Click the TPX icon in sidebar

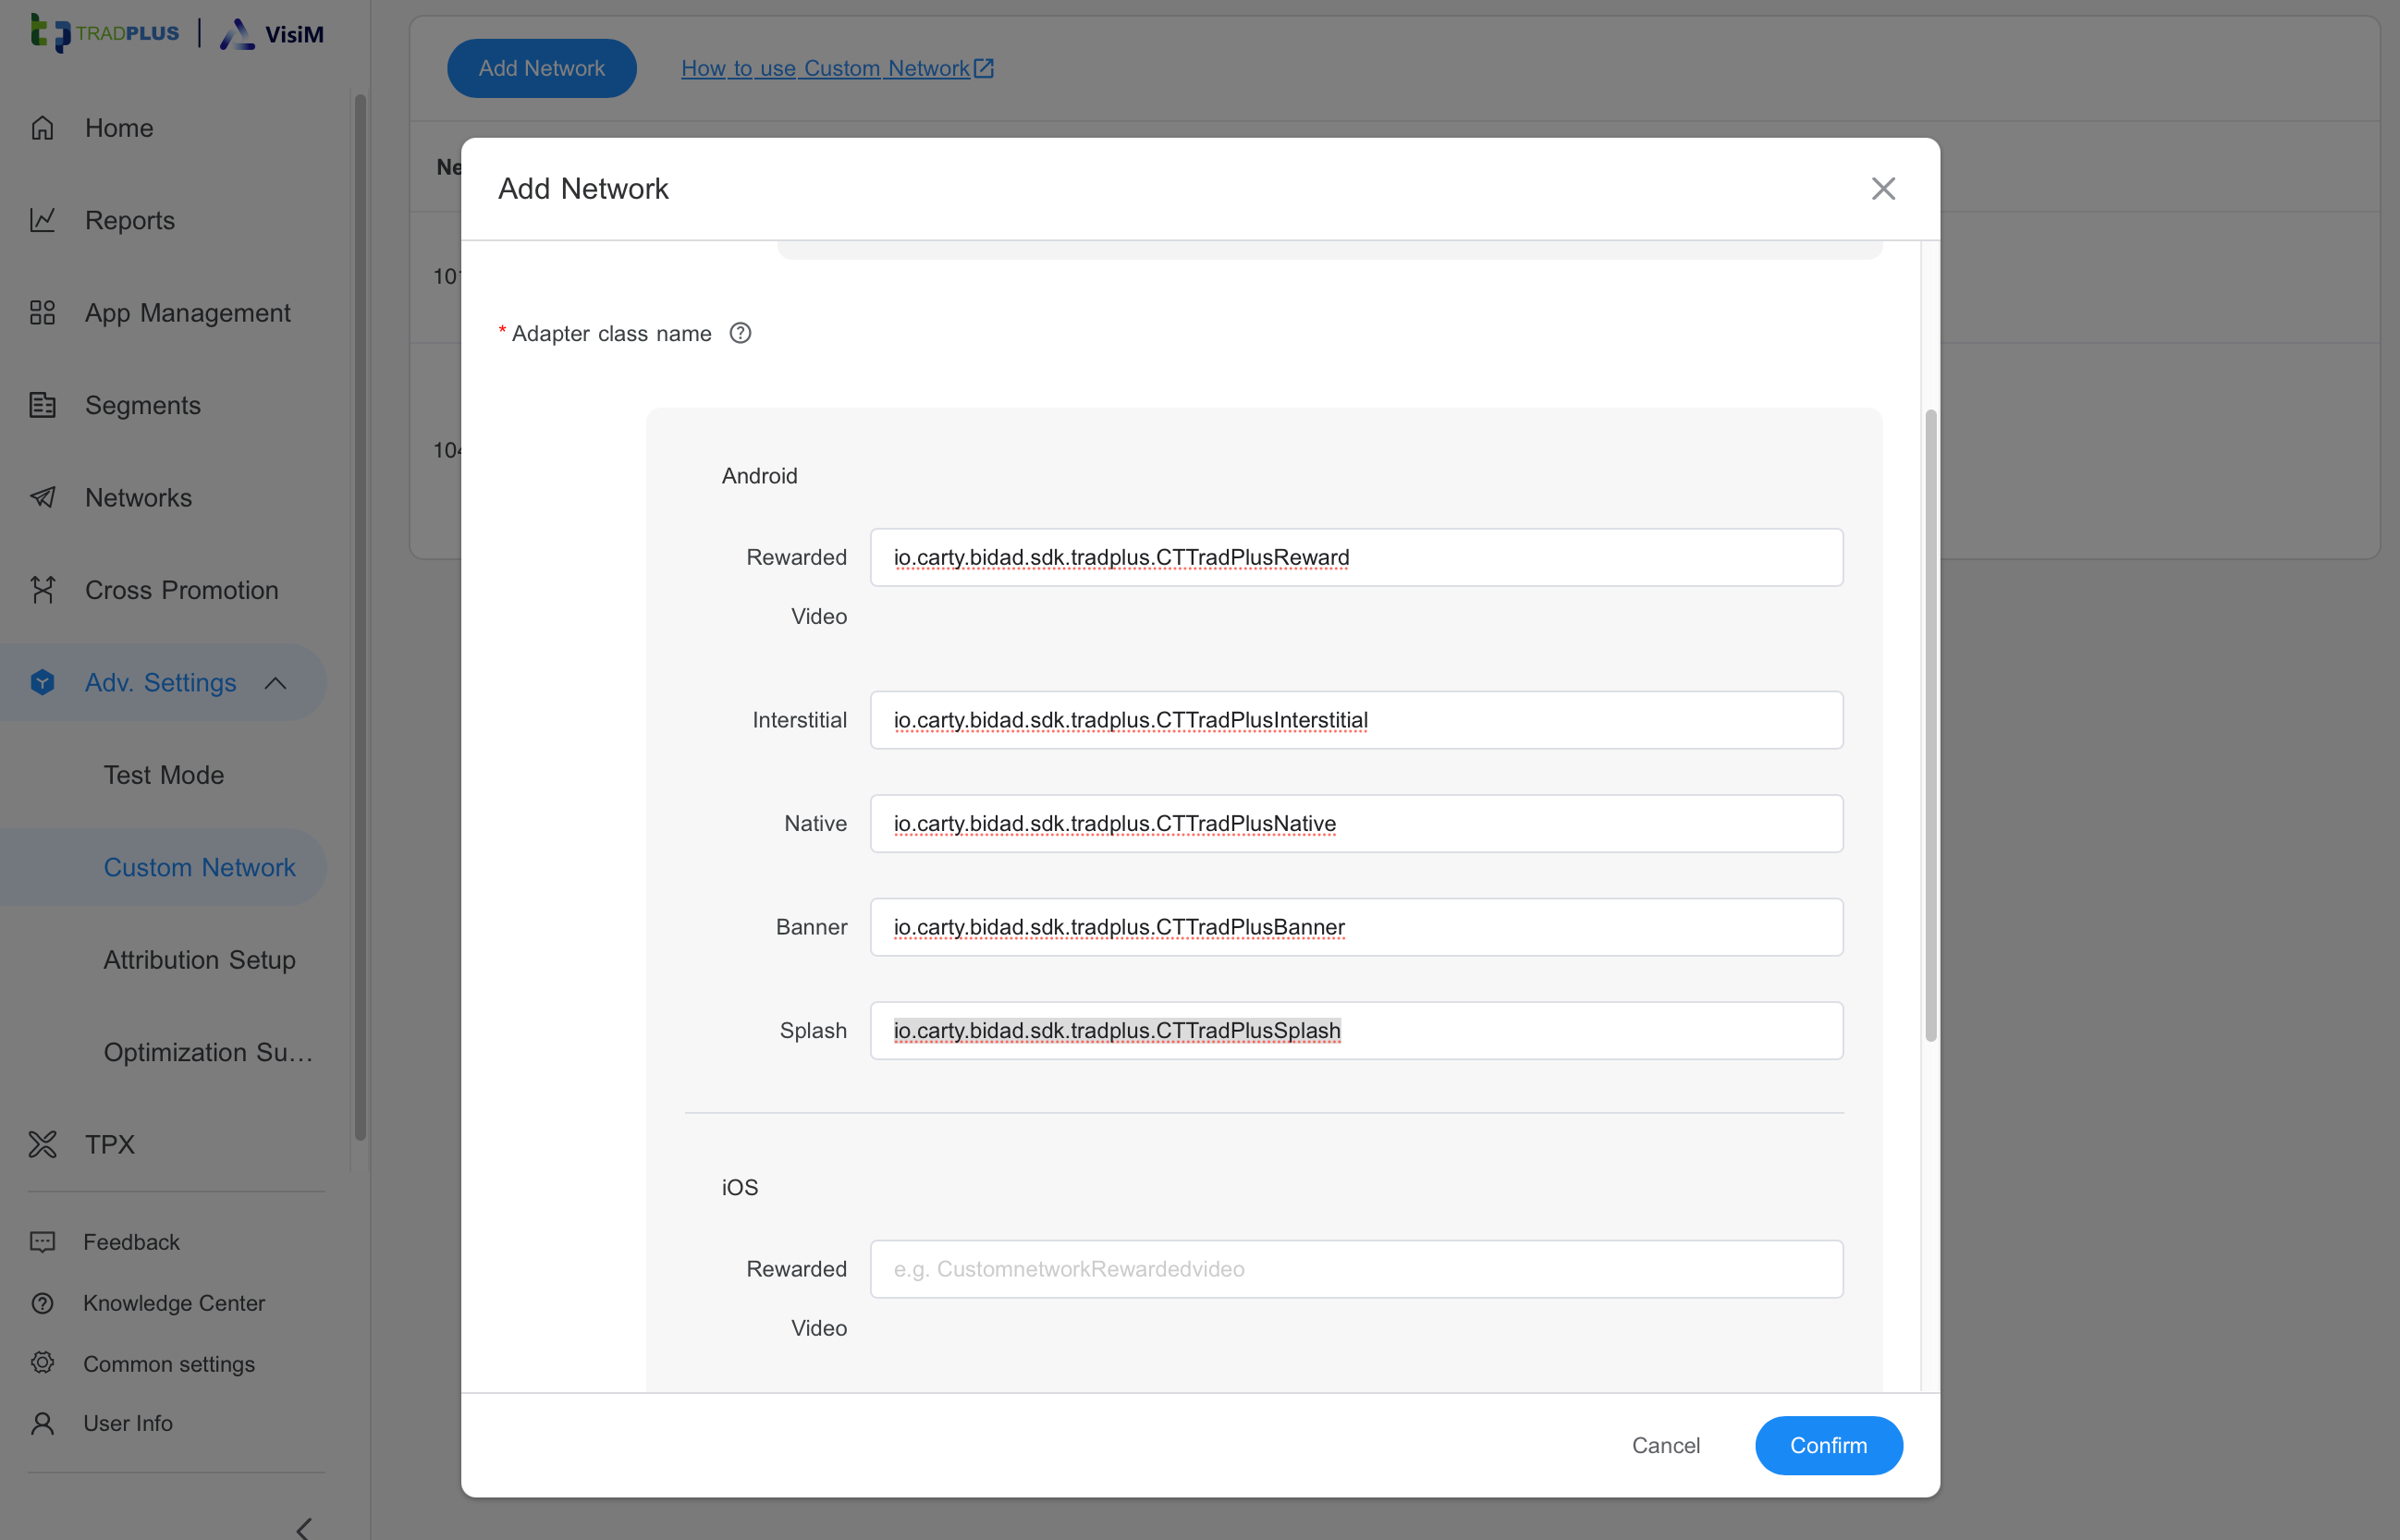tap(42, 1144)
